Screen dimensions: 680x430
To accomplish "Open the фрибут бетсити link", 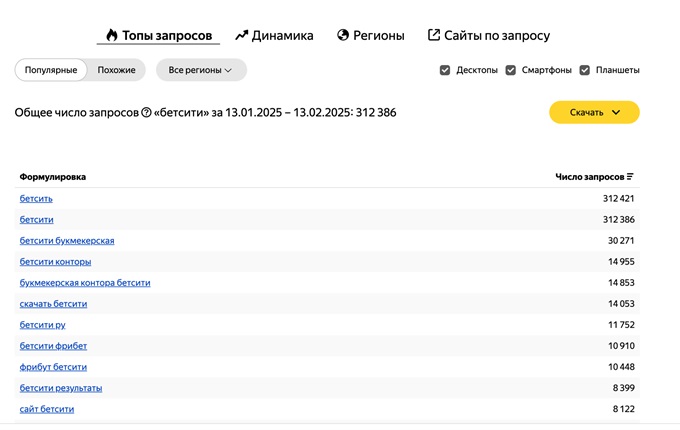I will [53, 367].
